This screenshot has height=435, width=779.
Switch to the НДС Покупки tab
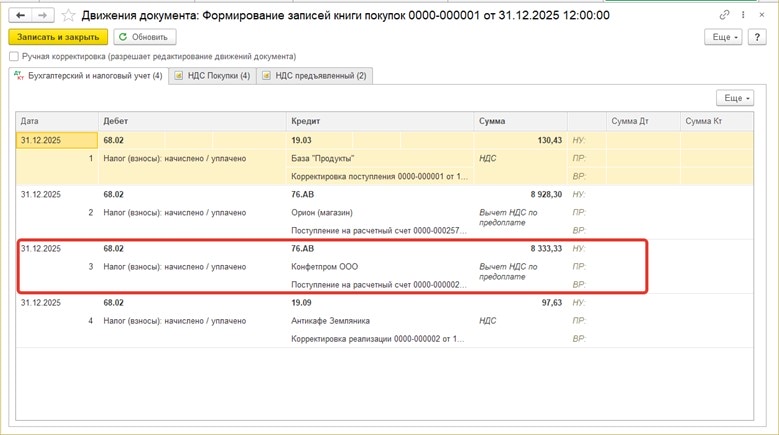tap(211, 75)
